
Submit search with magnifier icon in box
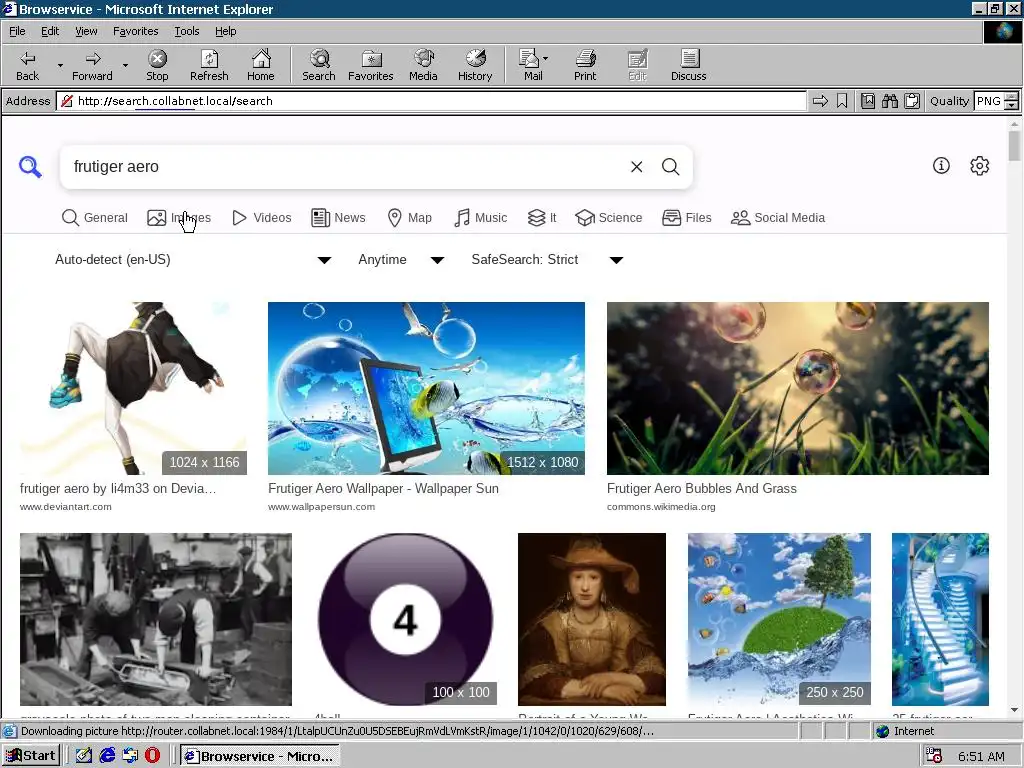671,167
